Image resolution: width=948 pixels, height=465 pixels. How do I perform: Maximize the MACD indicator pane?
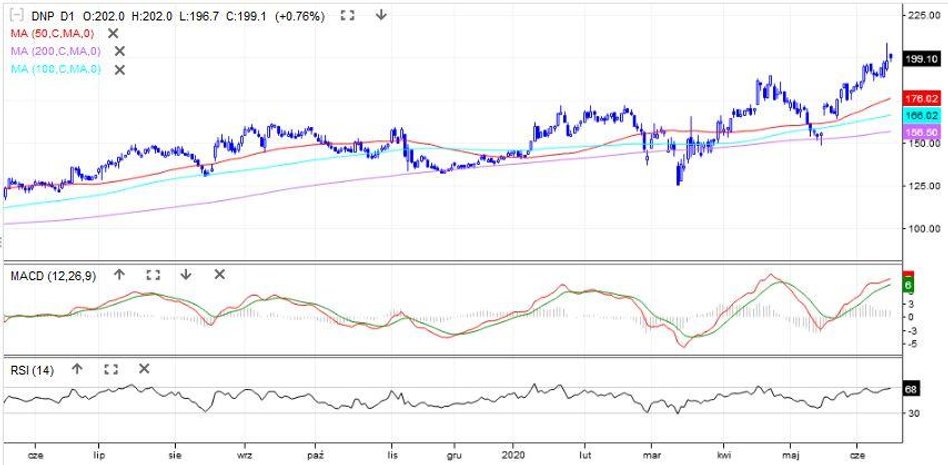pyautogui.click(x=153, y=274)
